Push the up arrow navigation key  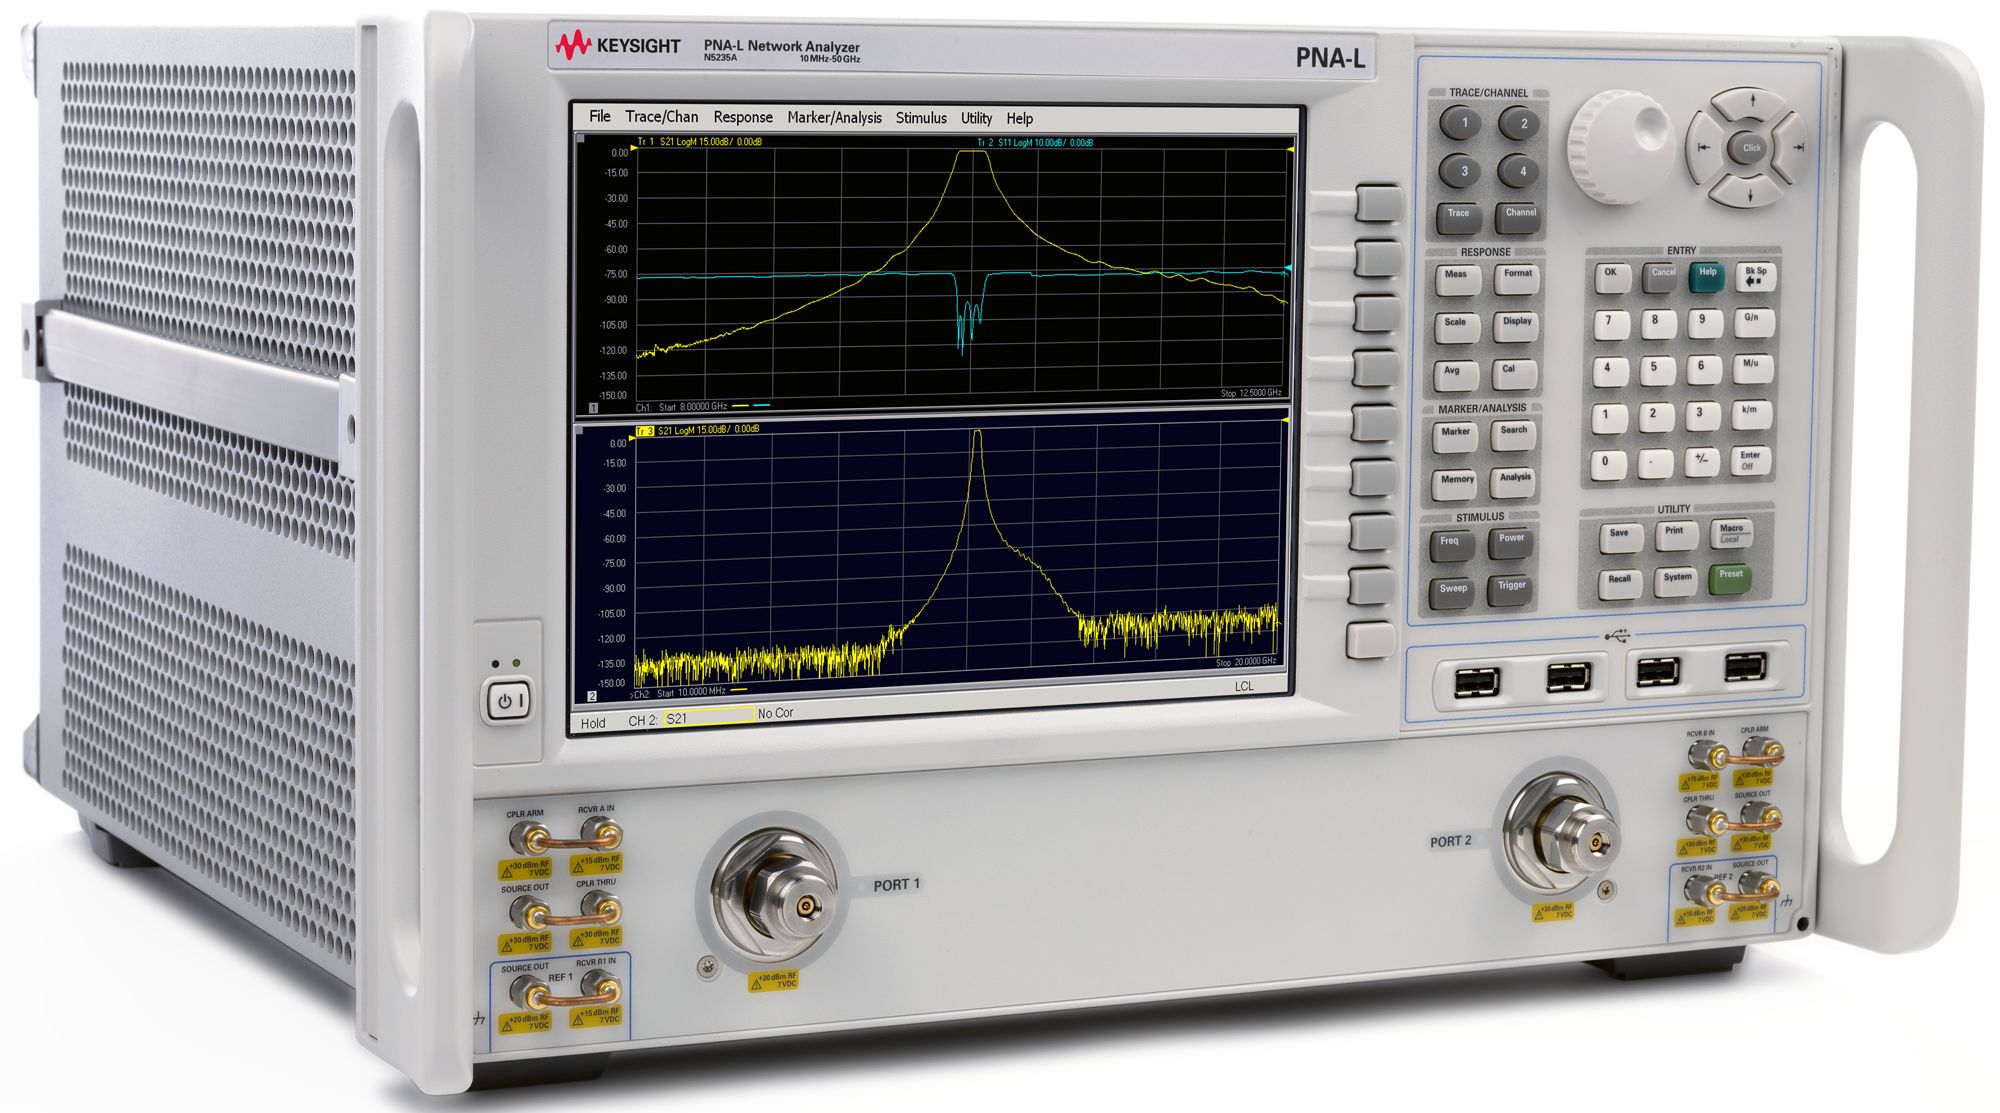pos(1752,102)
